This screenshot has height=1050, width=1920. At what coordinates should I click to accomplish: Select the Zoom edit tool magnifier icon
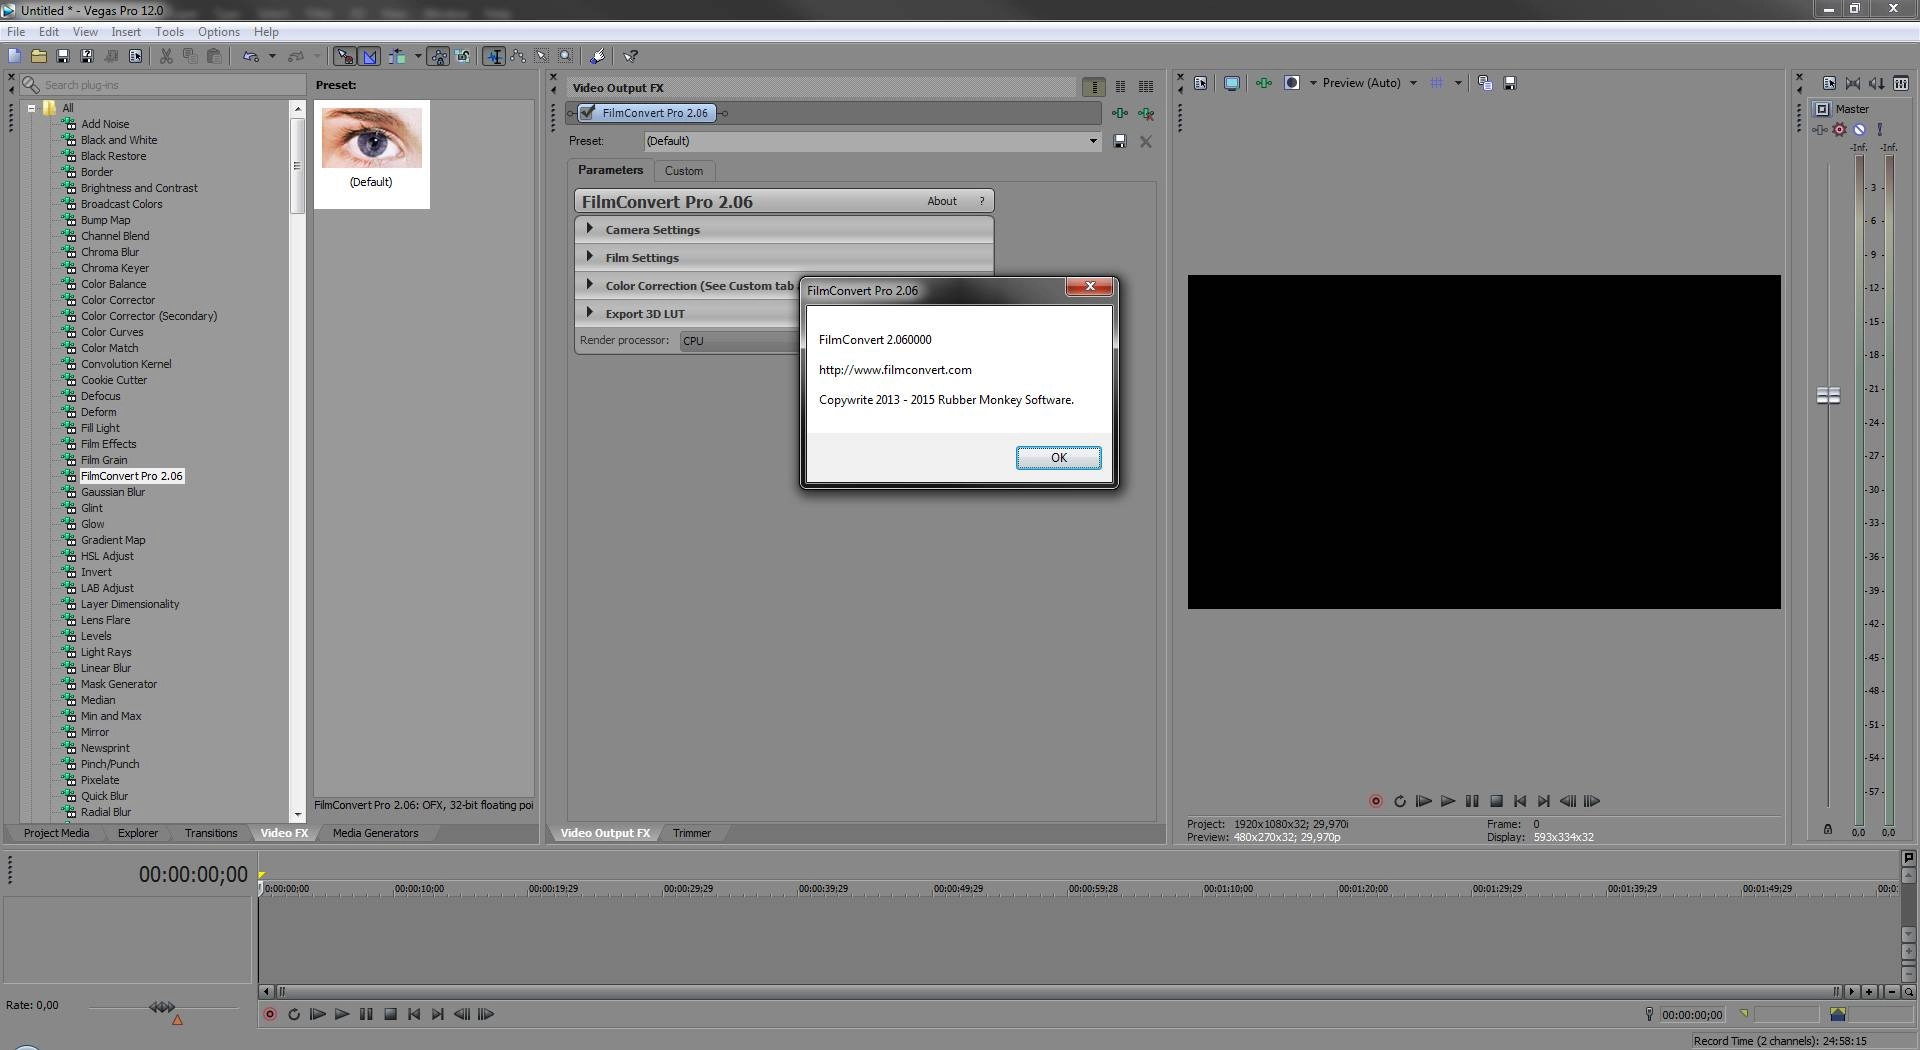(x=566, y=57)
